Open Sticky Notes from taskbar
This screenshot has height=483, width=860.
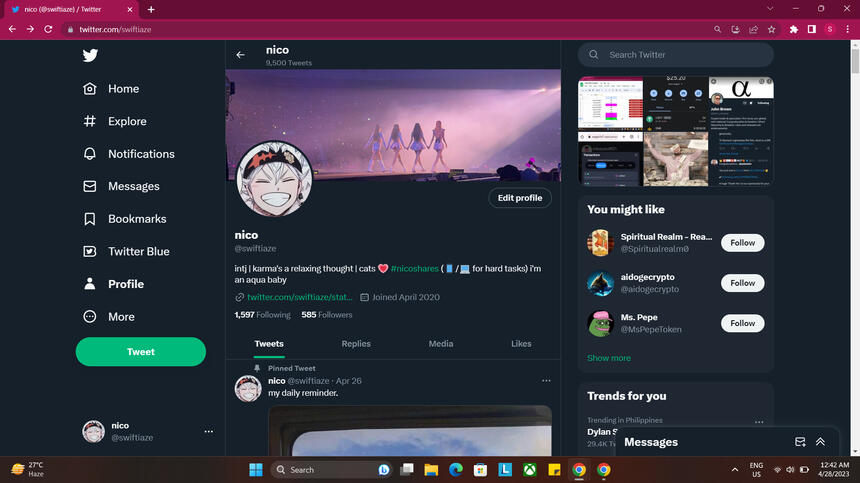pyautogui.click(x=555, y=470)
